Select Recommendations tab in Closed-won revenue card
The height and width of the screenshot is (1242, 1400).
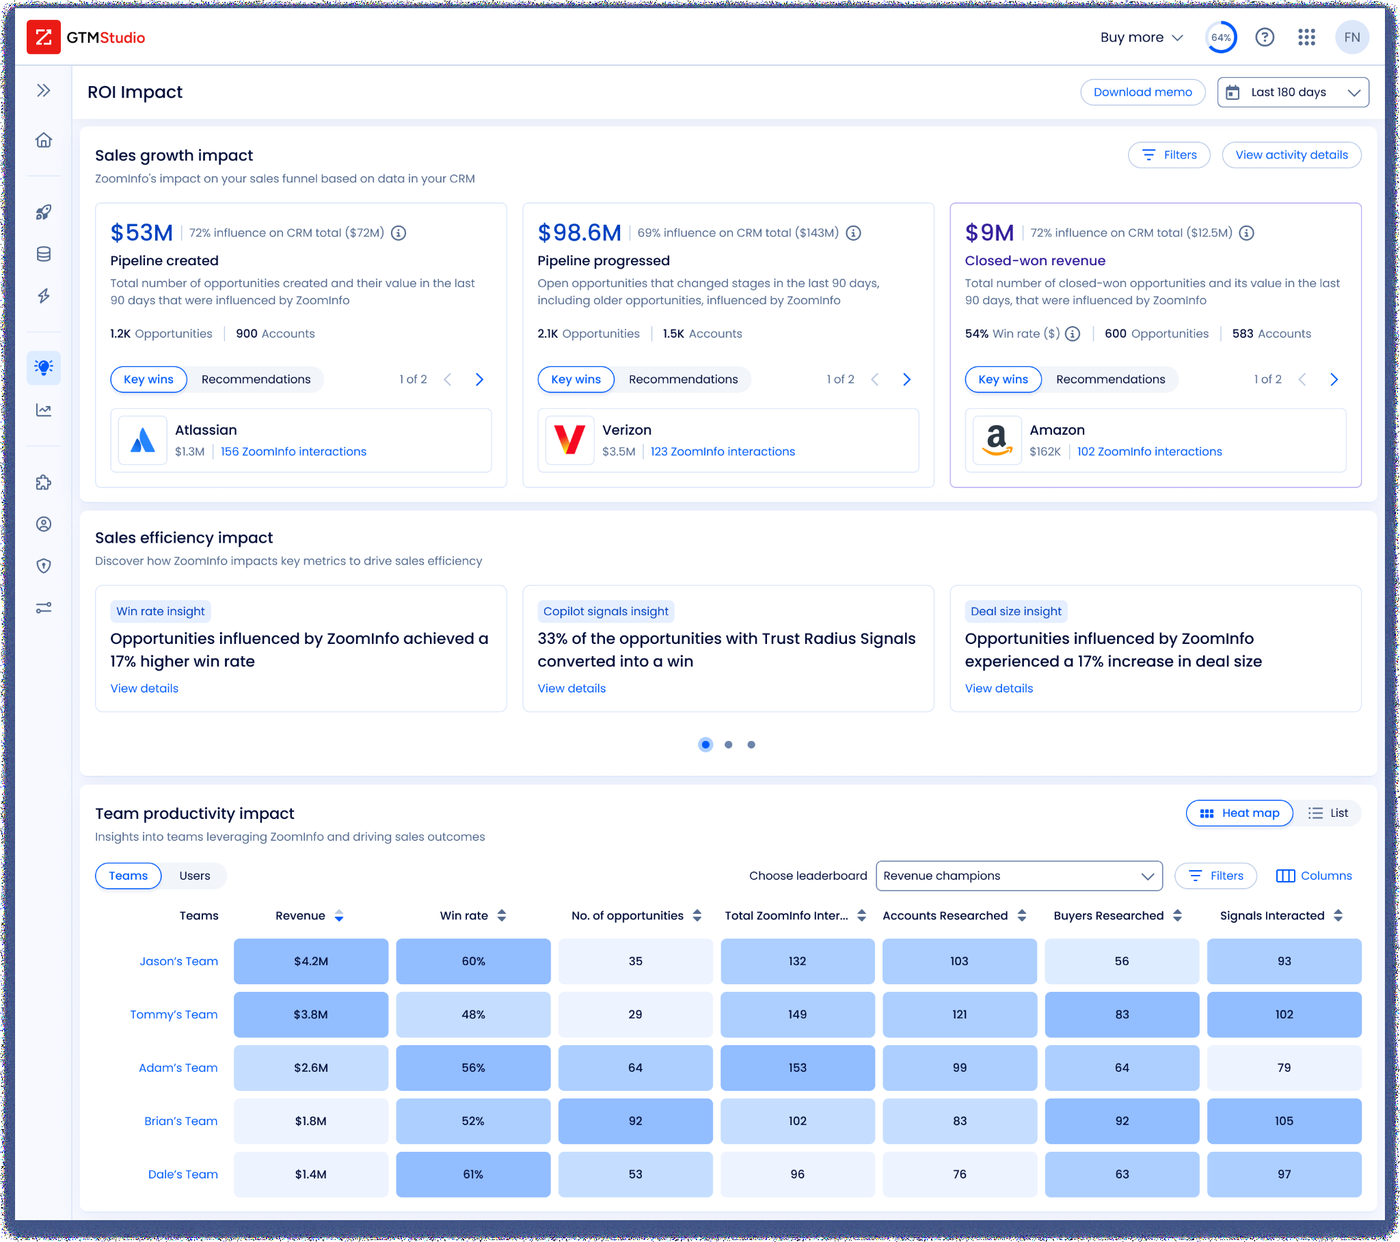(1110, 379)
